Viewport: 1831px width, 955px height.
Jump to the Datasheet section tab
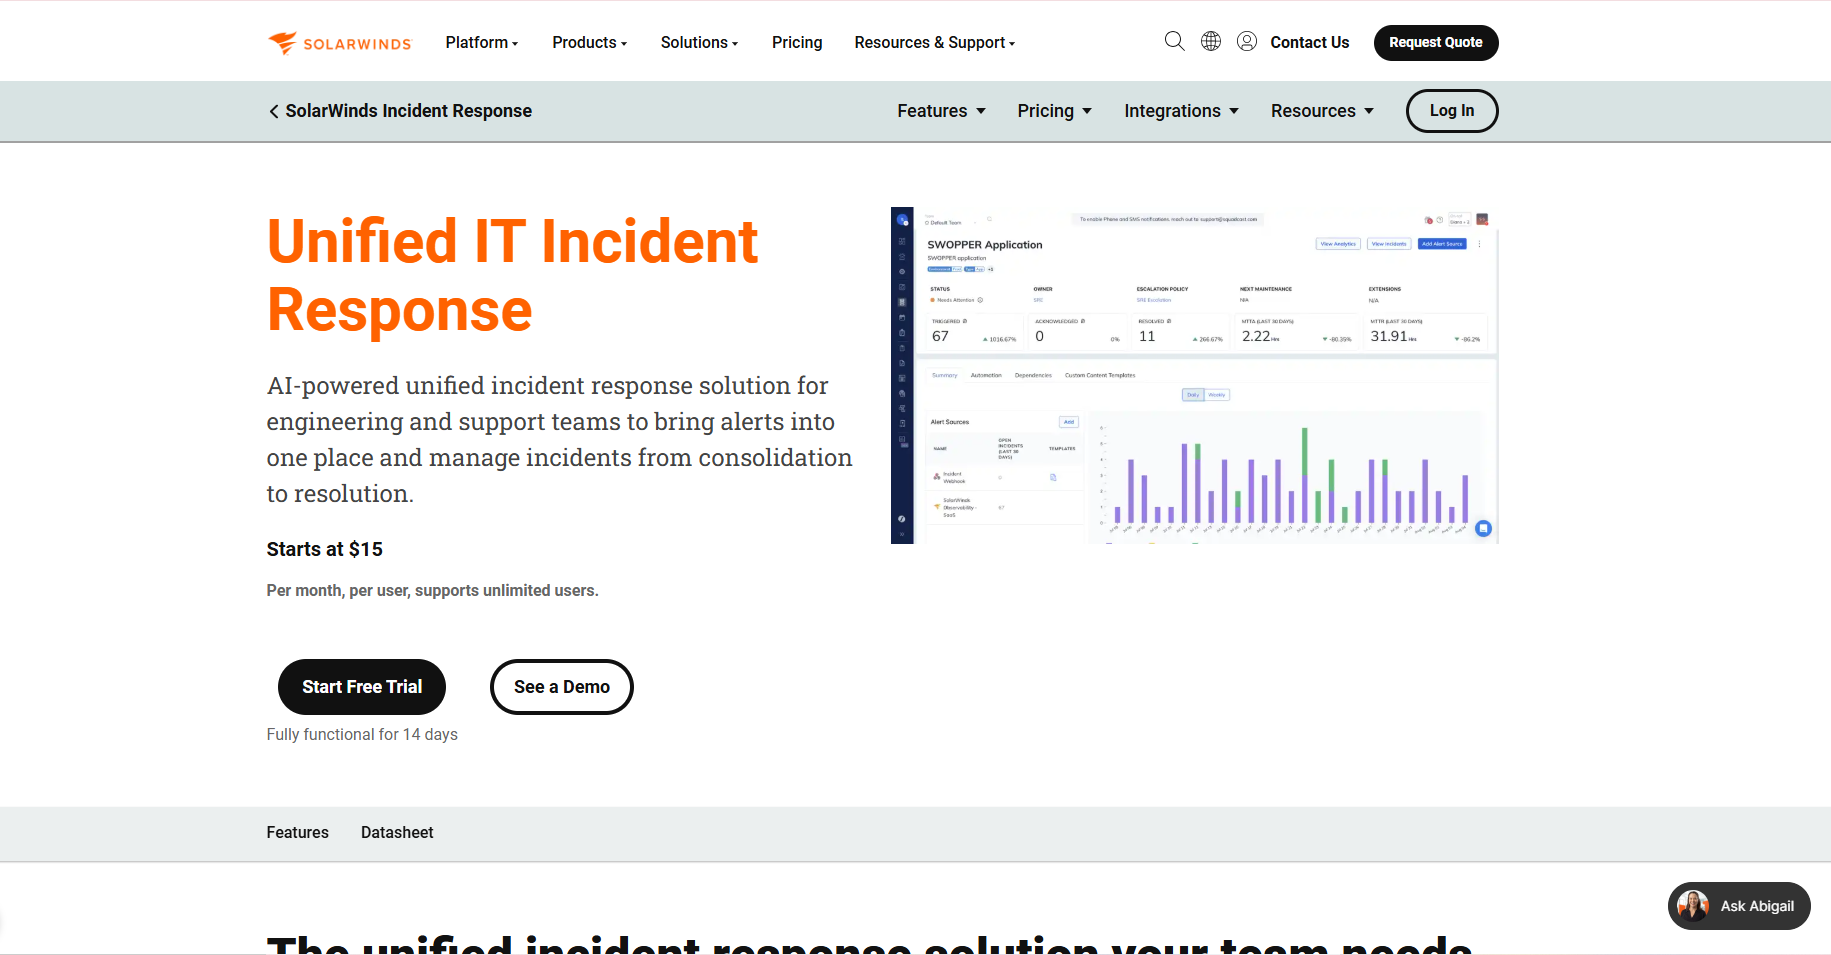[x=397, y=833]
